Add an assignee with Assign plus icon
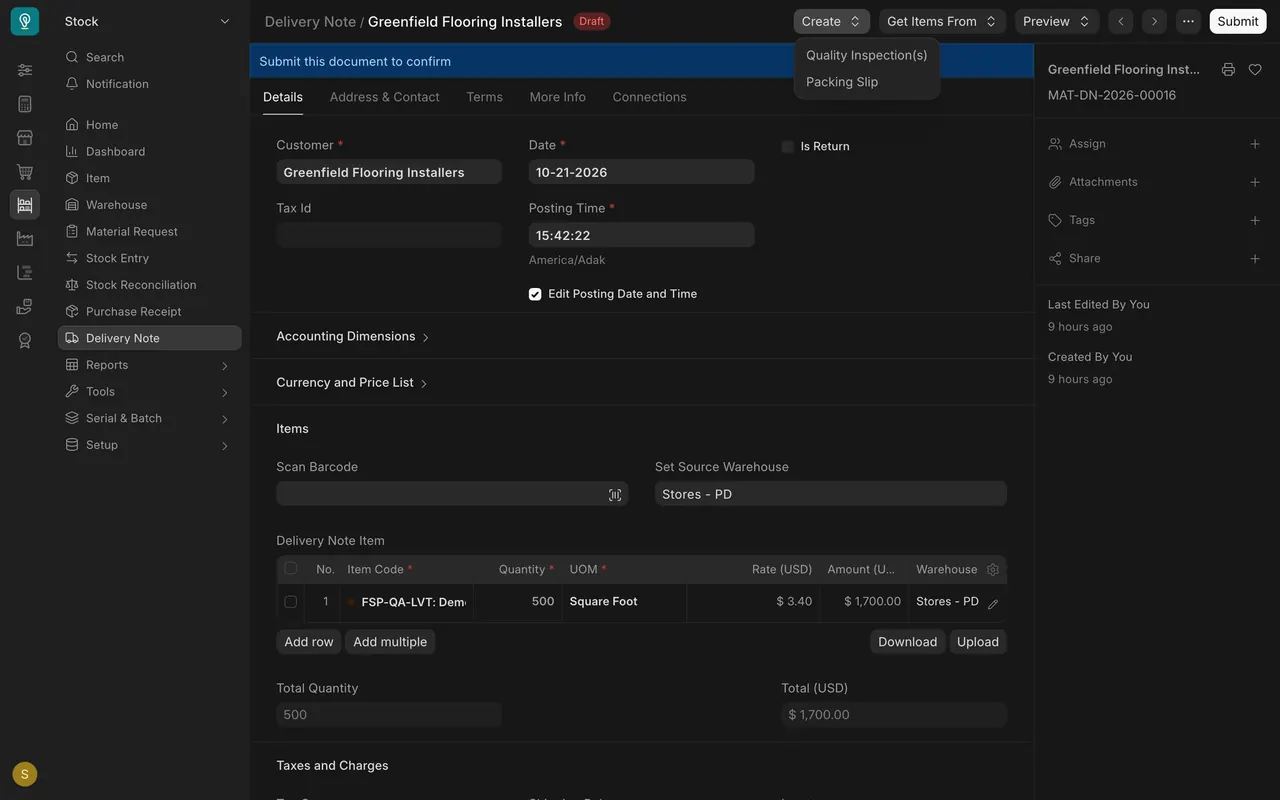Viewport: 1280px width, 800px height. tap(1255, 144)
